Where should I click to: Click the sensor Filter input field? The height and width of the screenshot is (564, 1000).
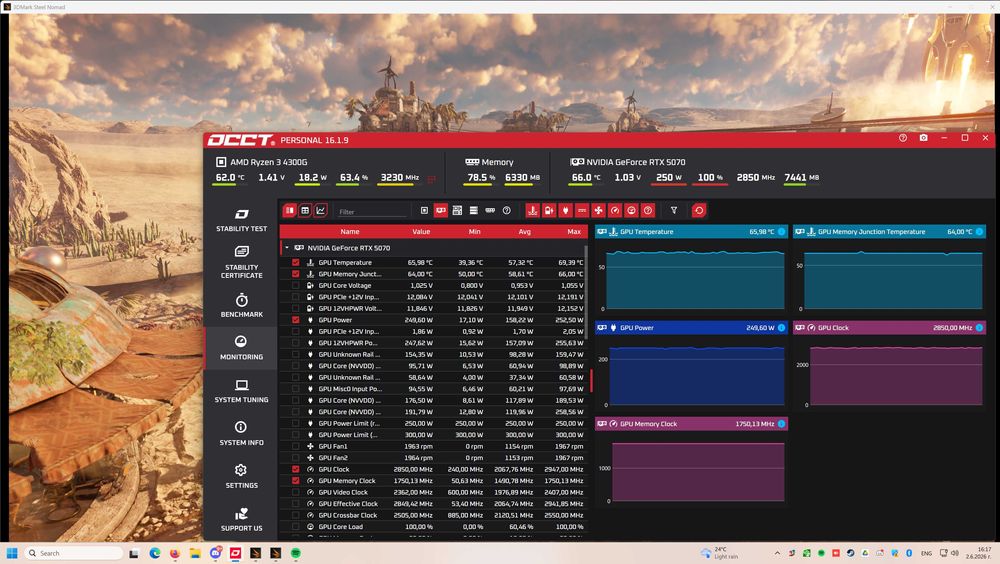(373, 211)
